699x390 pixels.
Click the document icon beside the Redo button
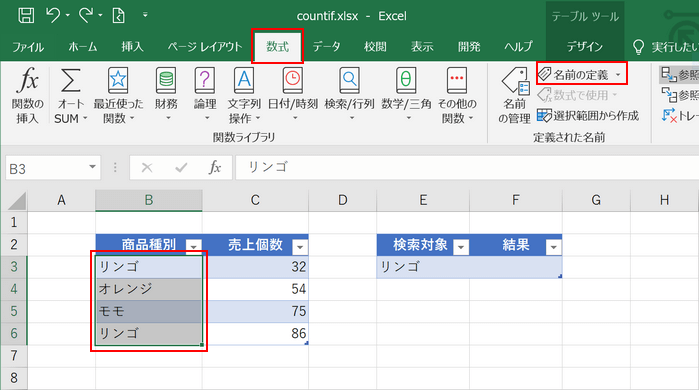(x=119, y=16)
